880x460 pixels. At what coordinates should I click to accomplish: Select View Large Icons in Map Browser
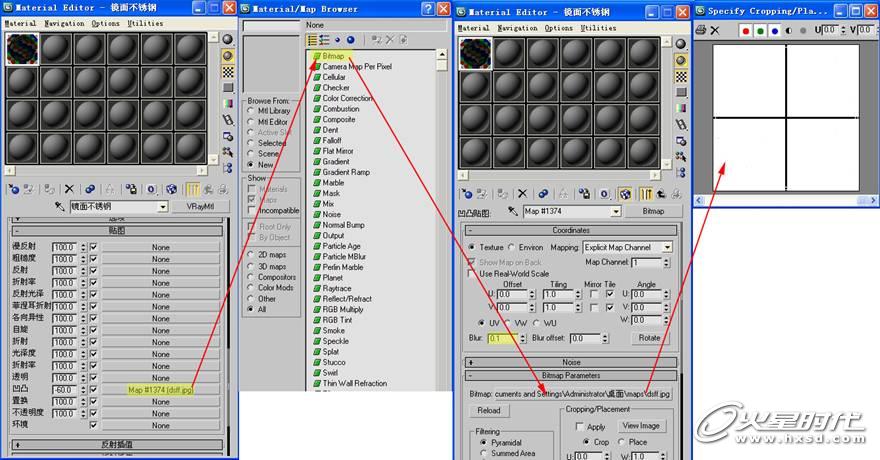coord(351,40)
